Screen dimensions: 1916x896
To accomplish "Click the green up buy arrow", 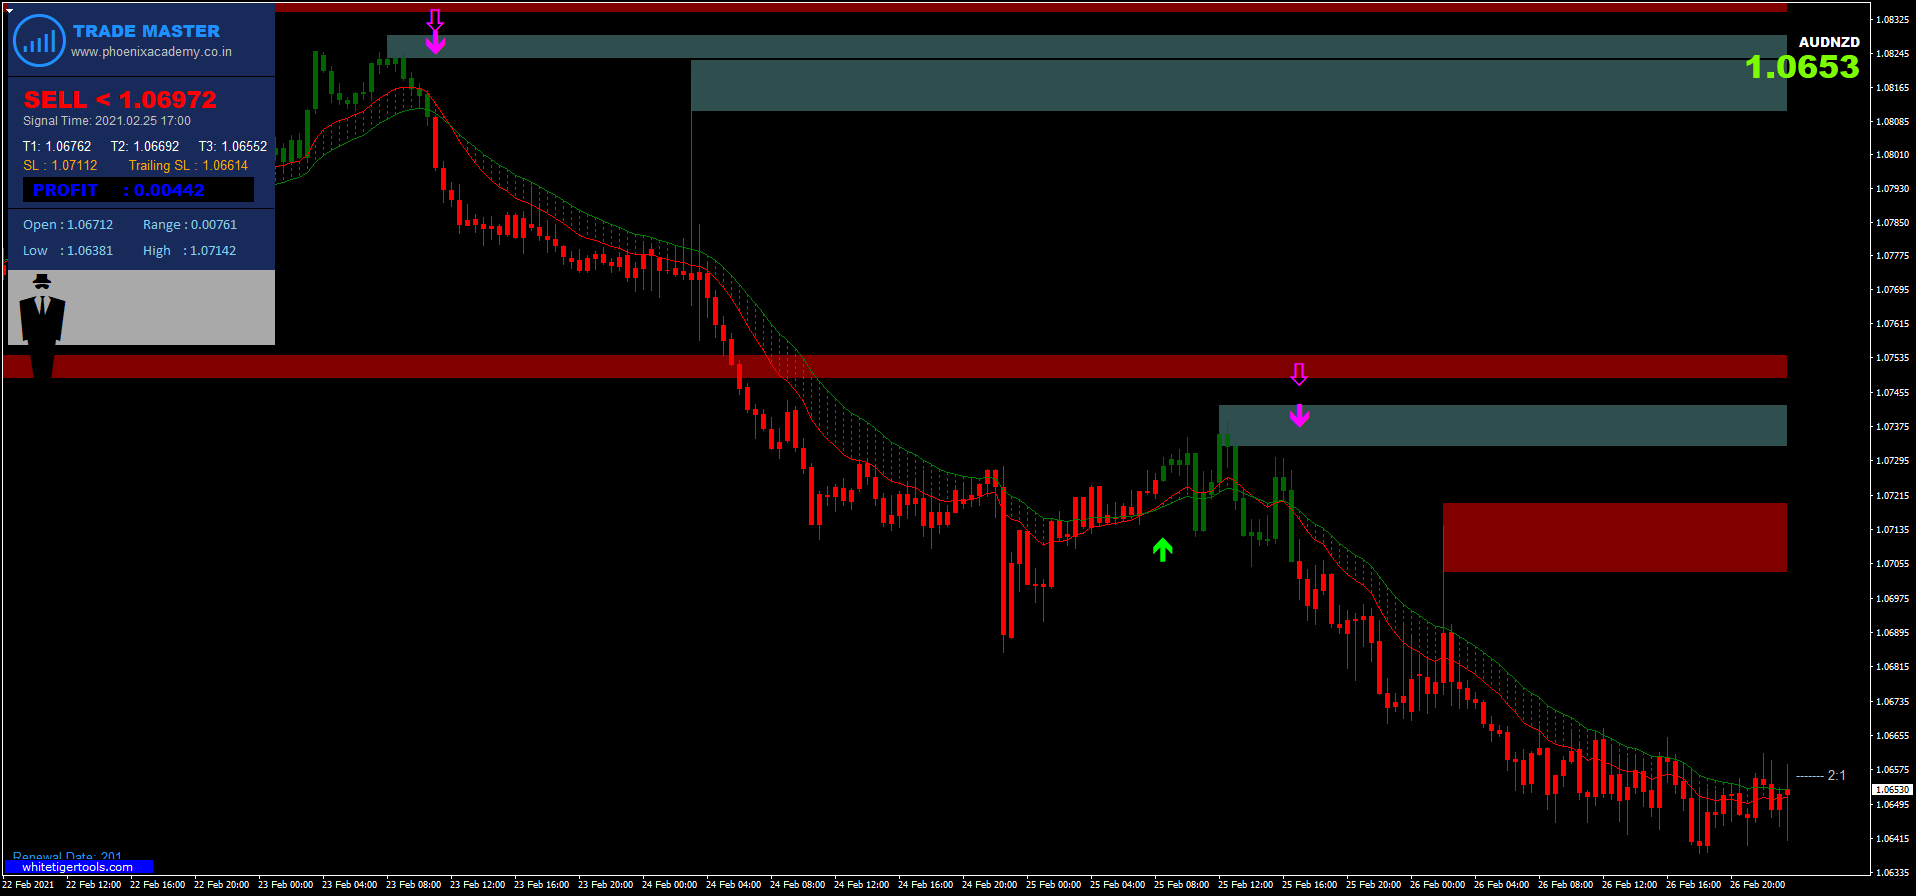I will click(x=1162, y=549).
